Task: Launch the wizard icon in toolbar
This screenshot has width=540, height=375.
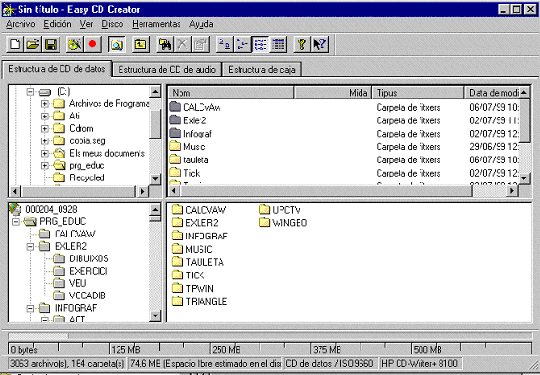Action: point(75,44)
